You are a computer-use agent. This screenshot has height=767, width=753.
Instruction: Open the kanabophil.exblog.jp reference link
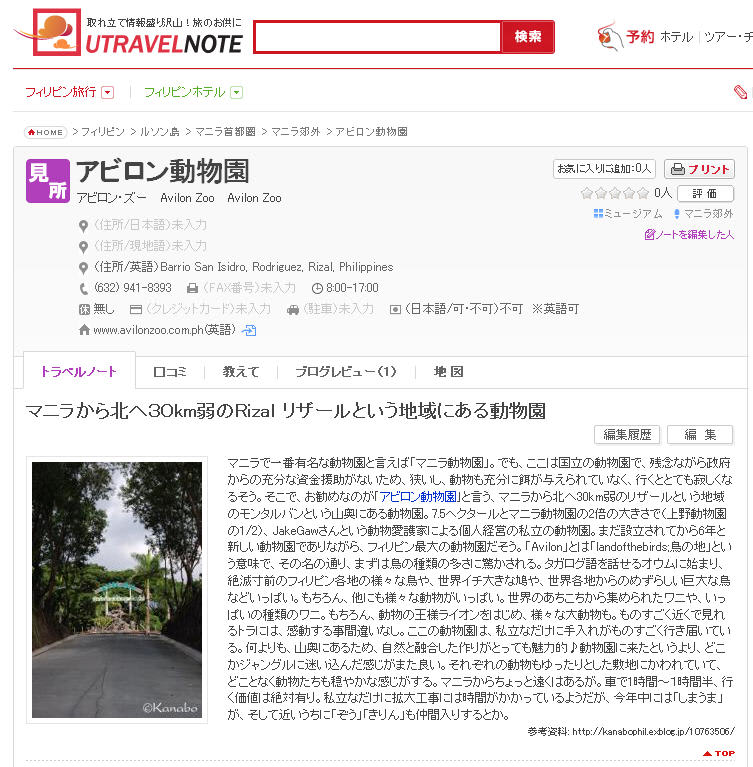[653, 732]
